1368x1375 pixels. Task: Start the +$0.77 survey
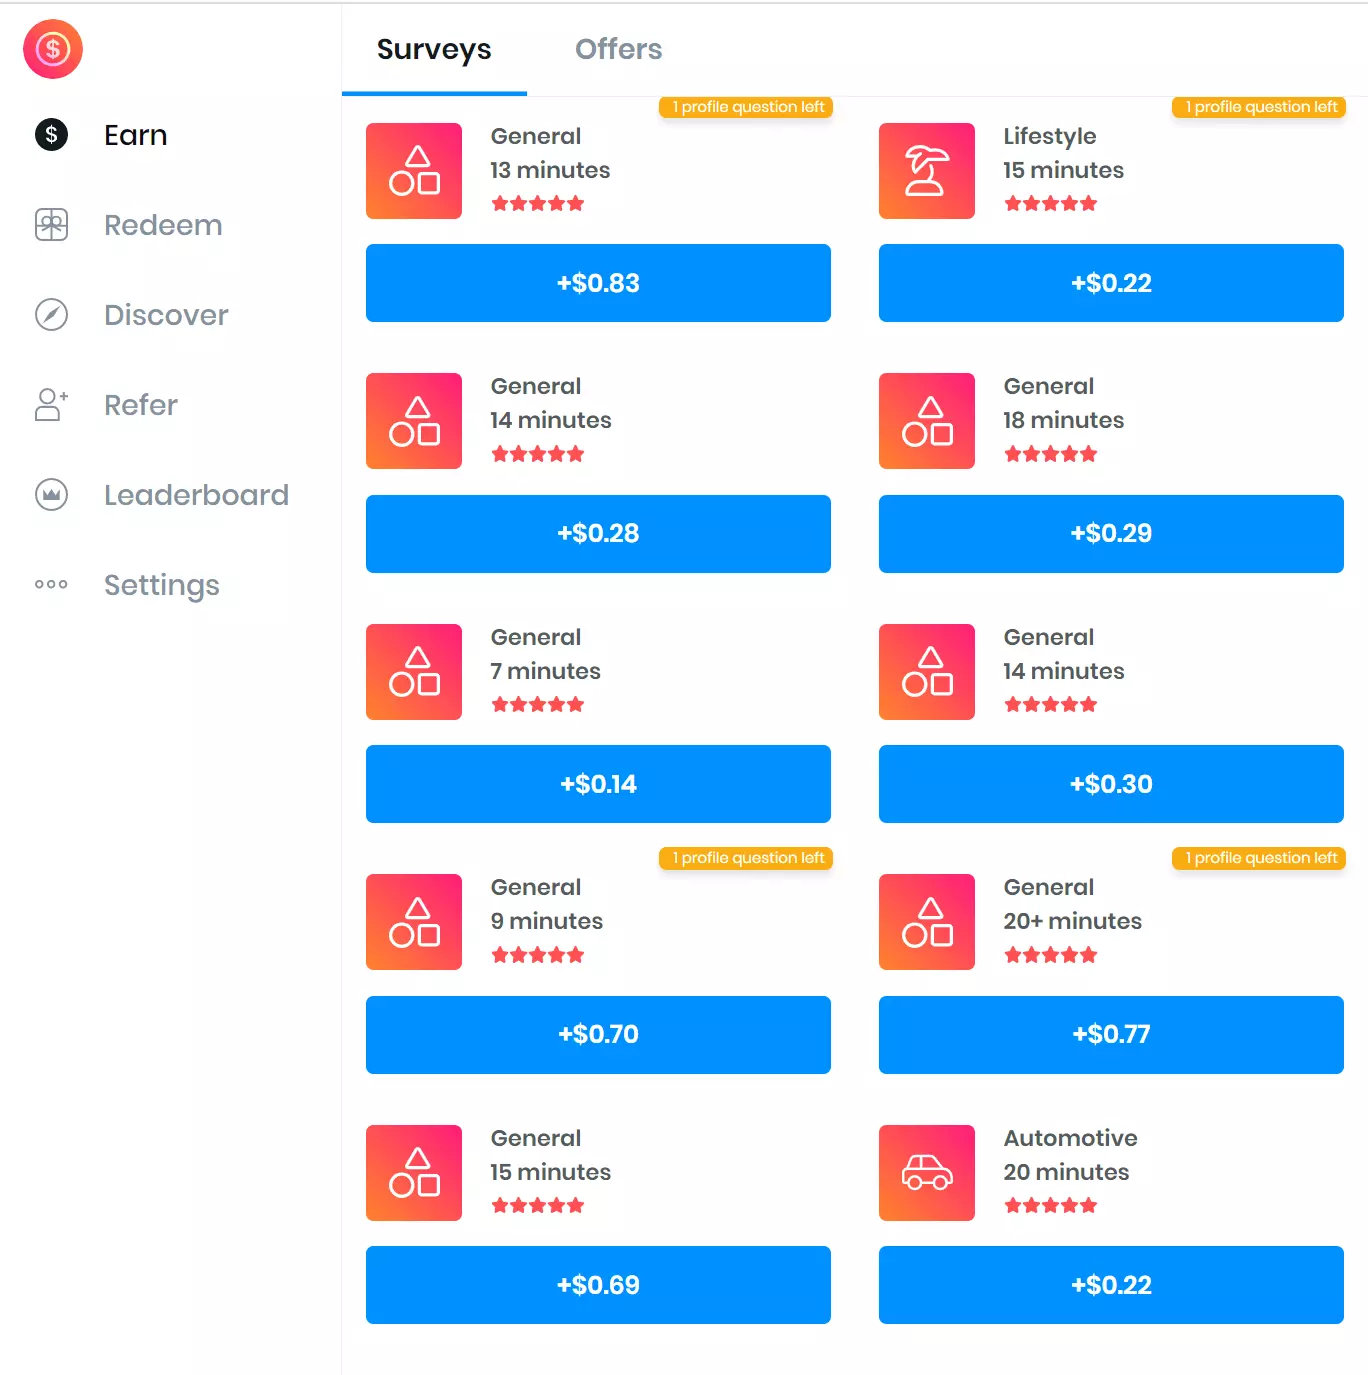pos(1111,1035)
